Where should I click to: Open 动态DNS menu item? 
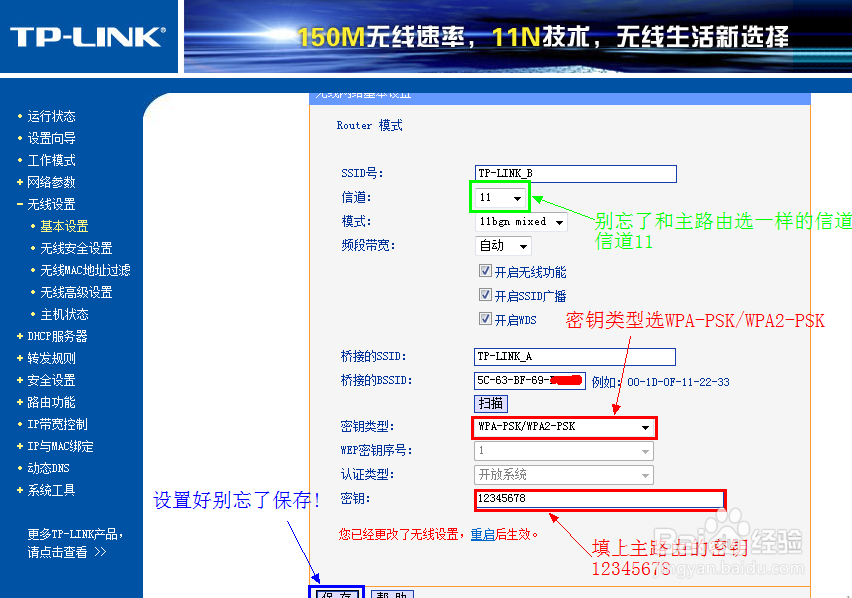coord(48,468)
